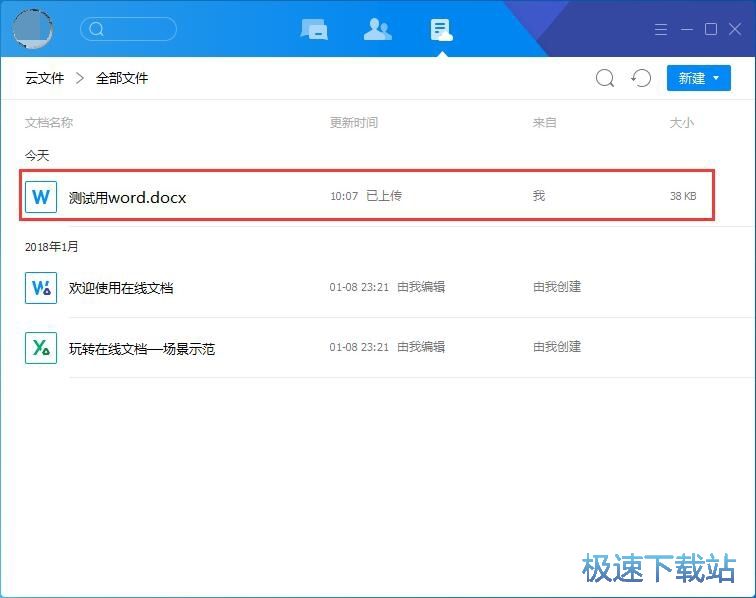Click the 38 KB size value
Image resolution: width=756 pixels, height=598 pixels.
pyautogui.click(x=683, y=196)
